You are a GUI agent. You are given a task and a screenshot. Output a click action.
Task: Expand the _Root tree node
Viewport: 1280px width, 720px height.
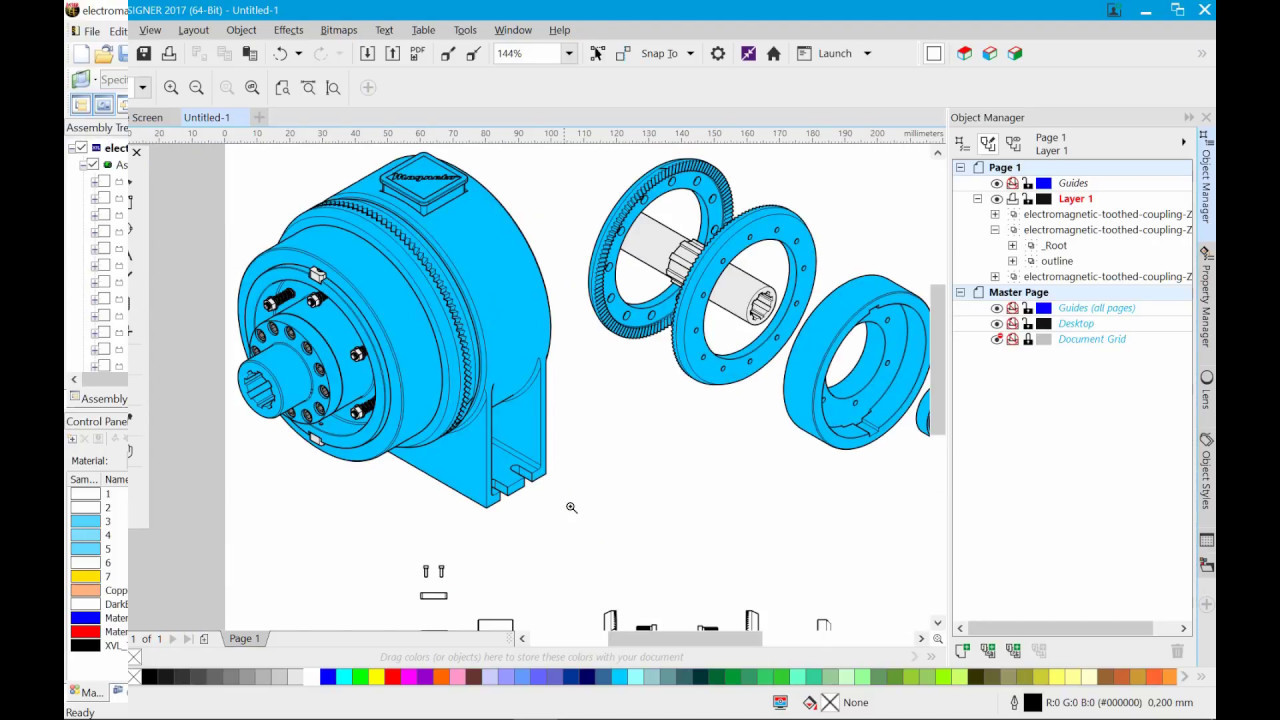(1011, 246)
